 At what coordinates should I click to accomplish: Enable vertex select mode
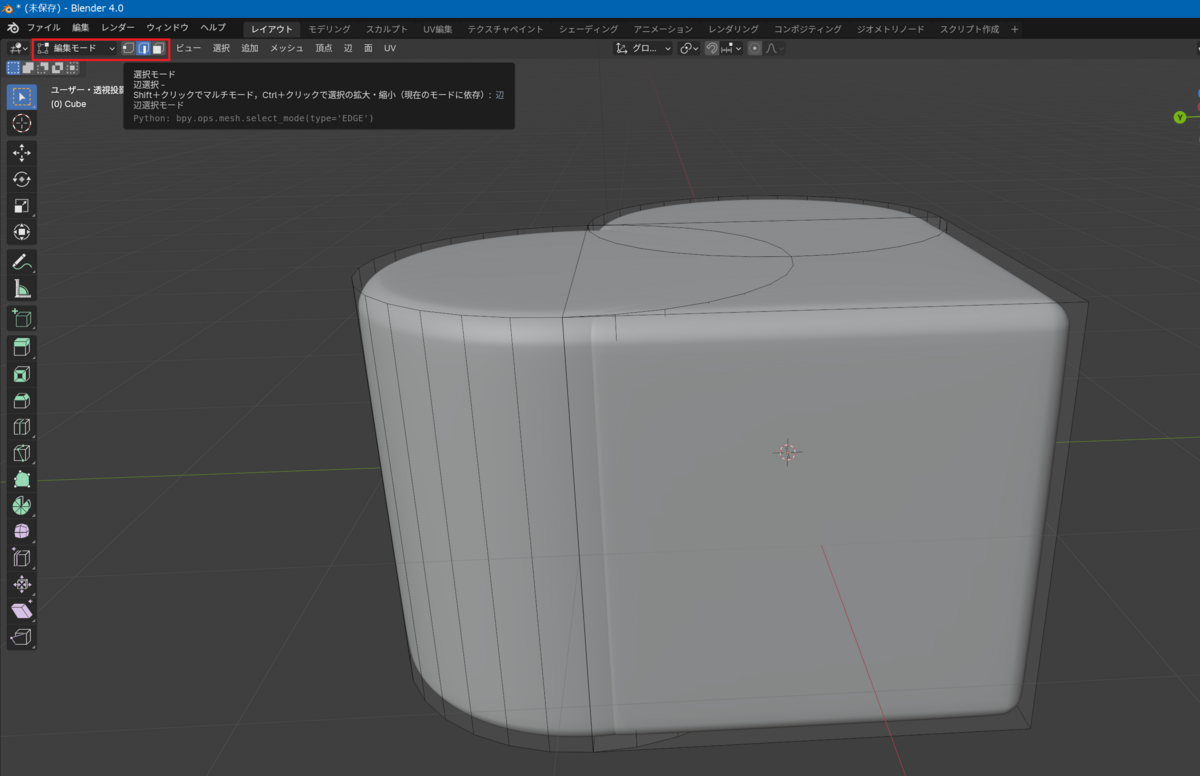(128, 48)
